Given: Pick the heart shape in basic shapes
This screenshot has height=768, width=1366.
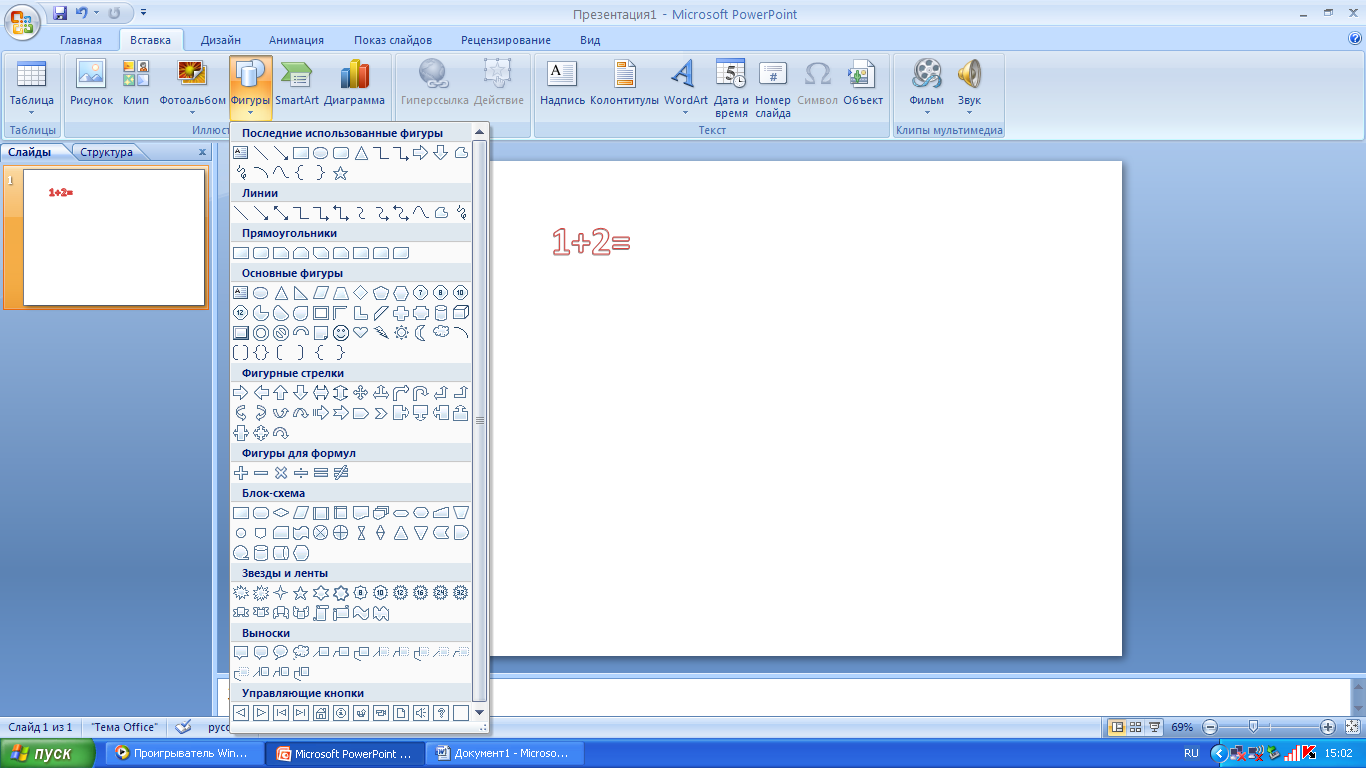Looking at the screenshot, I should pos(360,333).
